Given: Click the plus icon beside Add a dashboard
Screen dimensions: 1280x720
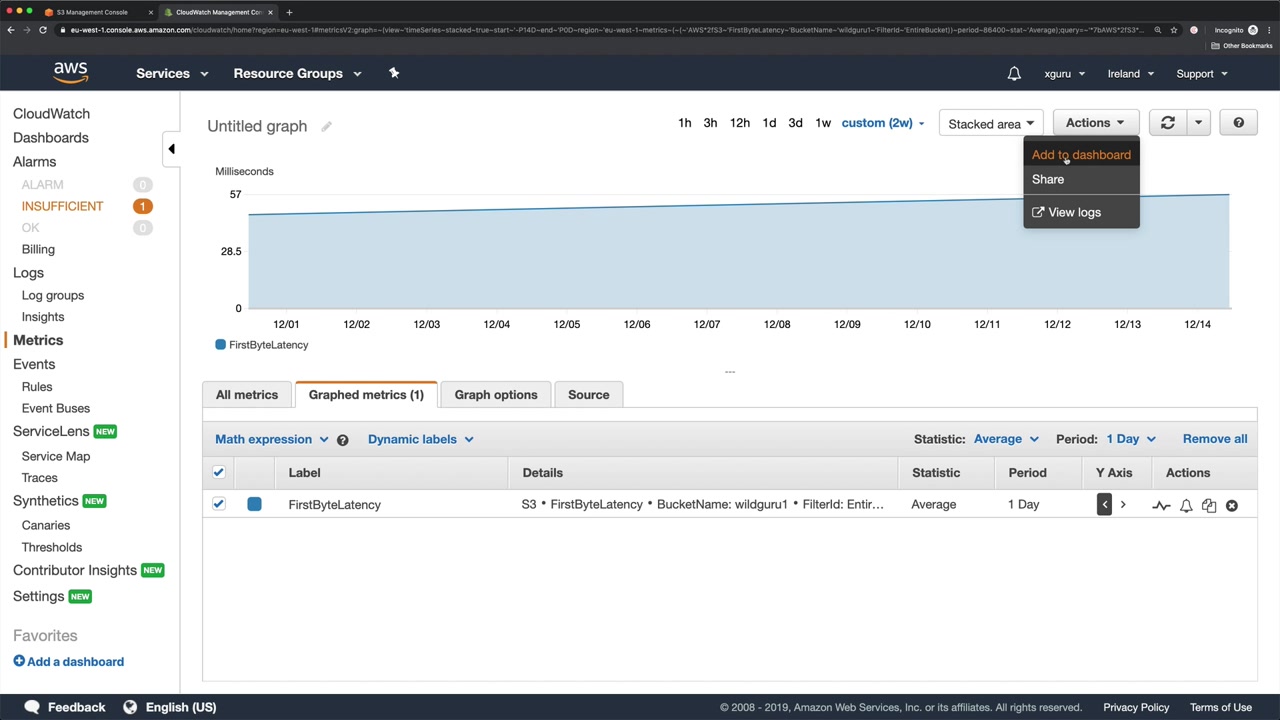Looking at the screenshot, I should pos(19,661).
